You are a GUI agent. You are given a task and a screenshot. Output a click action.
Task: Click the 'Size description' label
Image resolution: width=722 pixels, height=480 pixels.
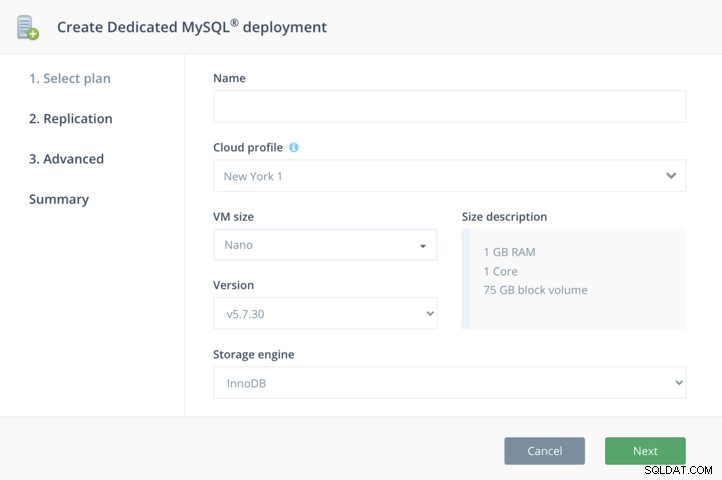(504, 217)
